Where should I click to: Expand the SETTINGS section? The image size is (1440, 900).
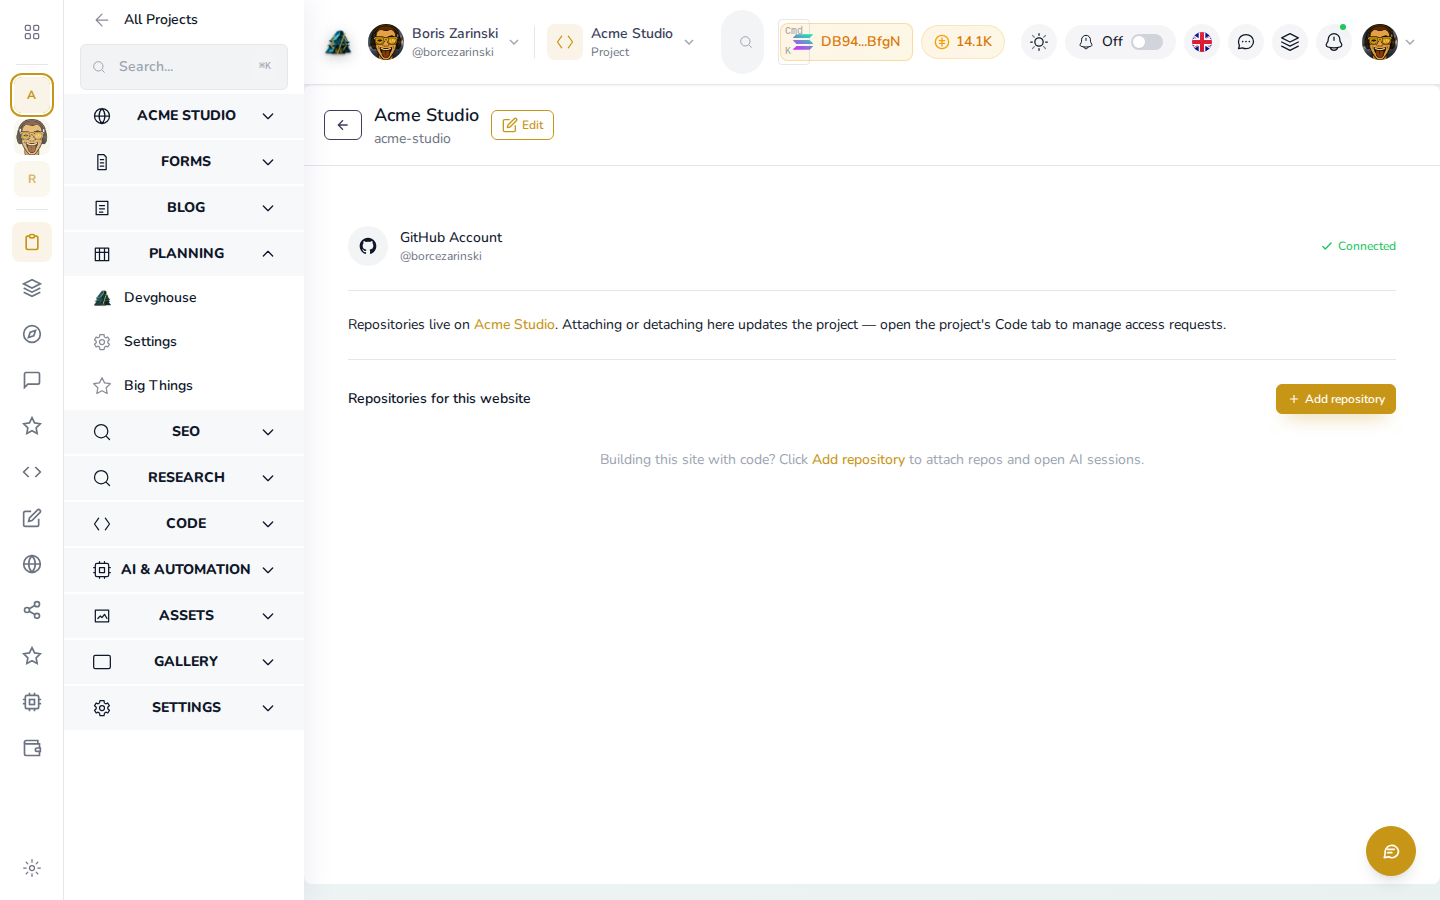(184, 707)
